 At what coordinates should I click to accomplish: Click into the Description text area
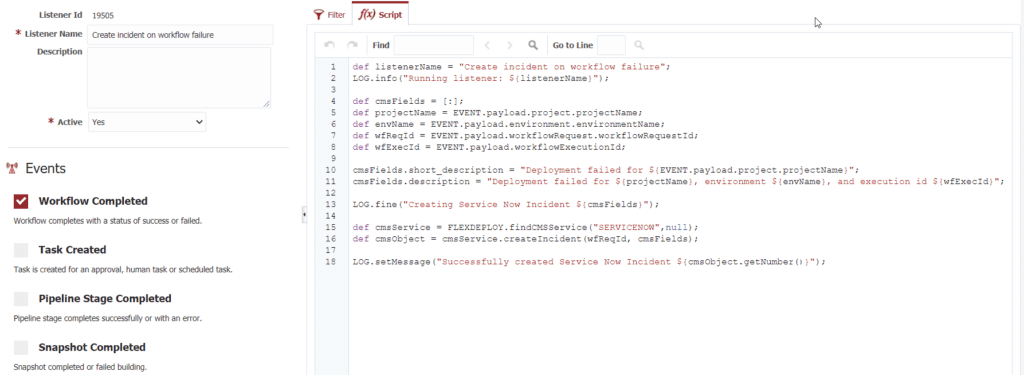click(x=179, y=77)
